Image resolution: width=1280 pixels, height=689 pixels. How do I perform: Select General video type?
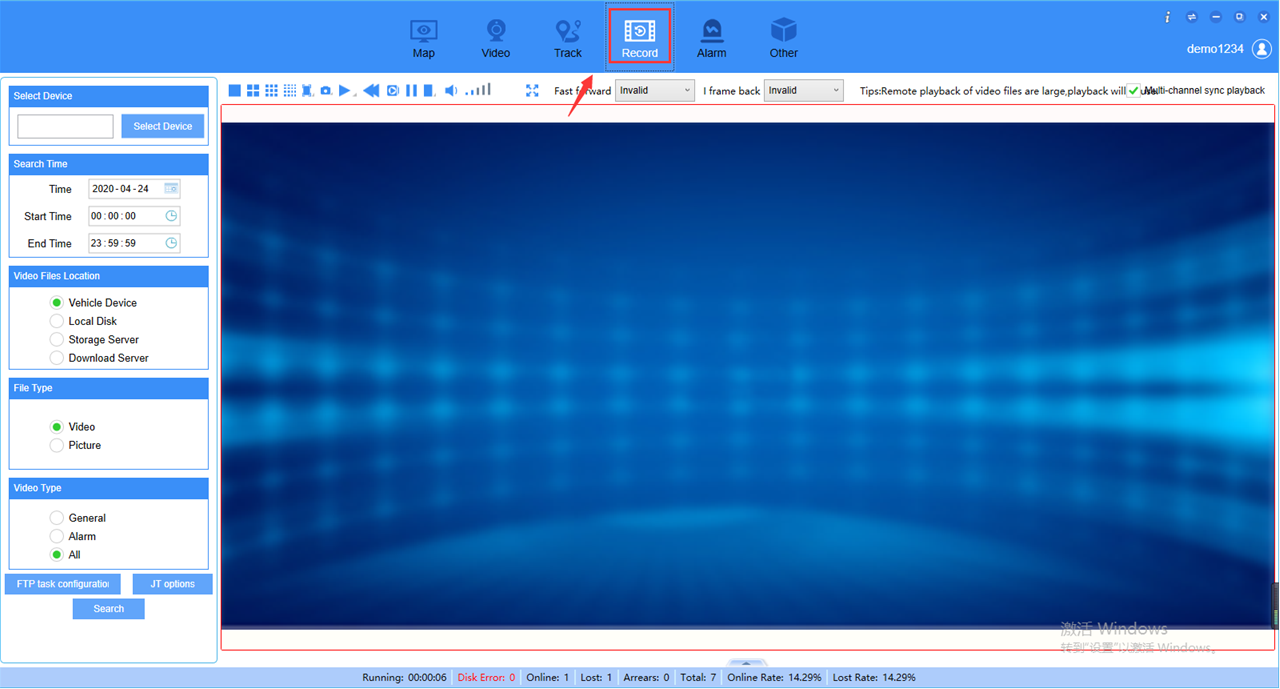(57, 518)
